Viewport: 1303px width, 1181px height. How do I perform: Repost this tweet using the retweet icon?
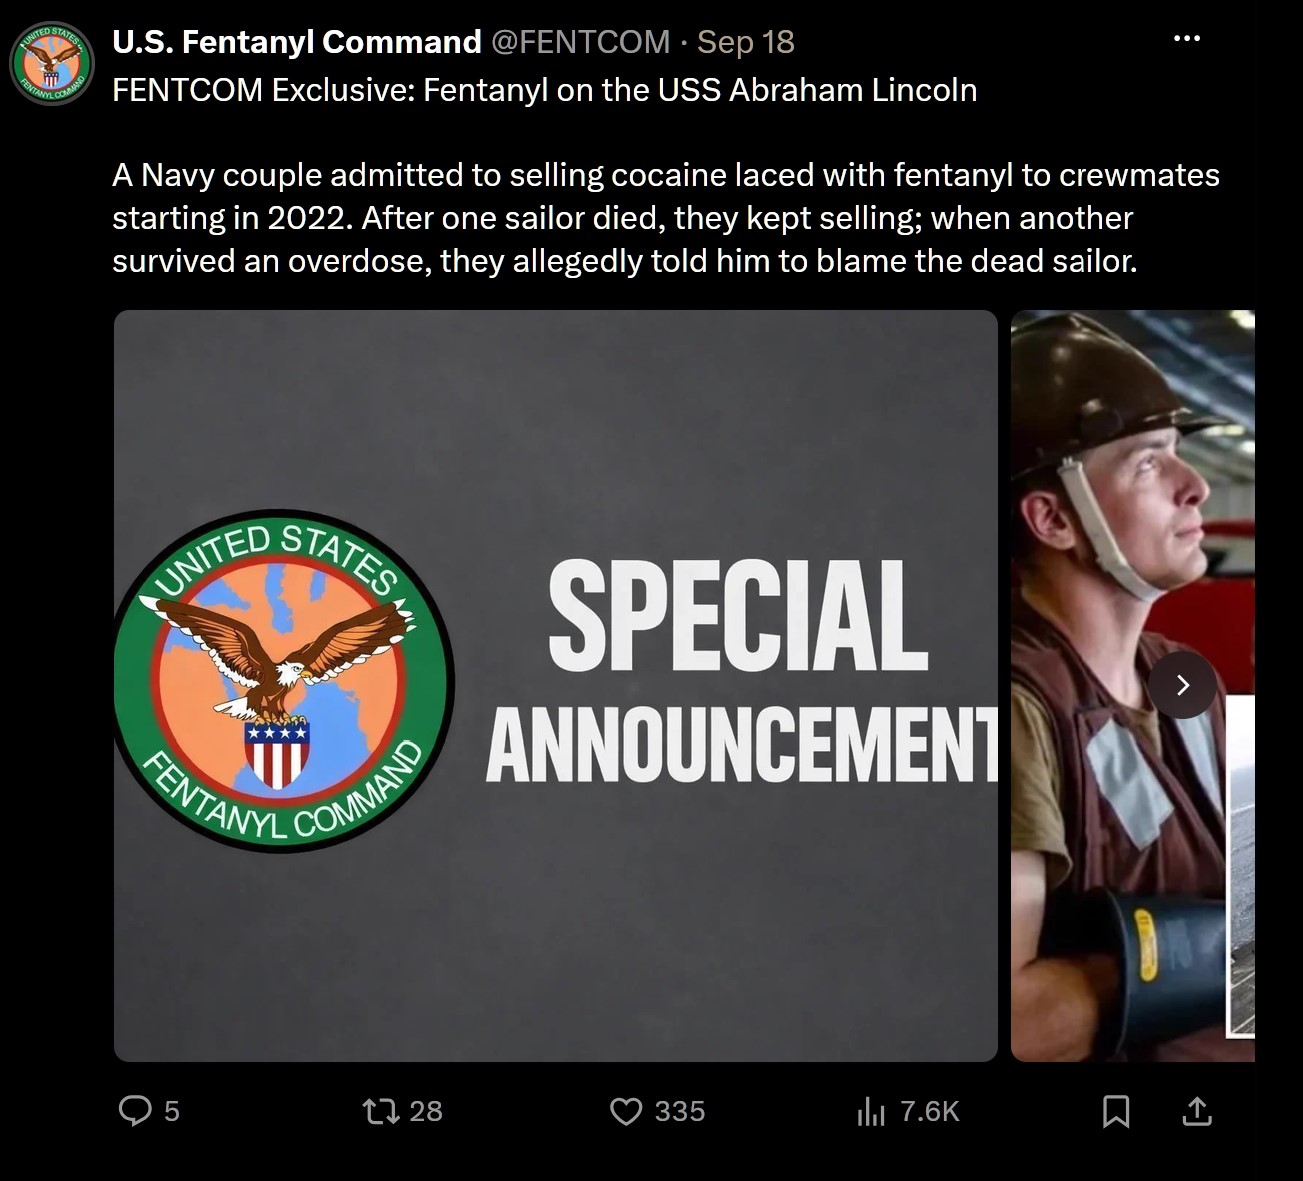[380, 1110]
